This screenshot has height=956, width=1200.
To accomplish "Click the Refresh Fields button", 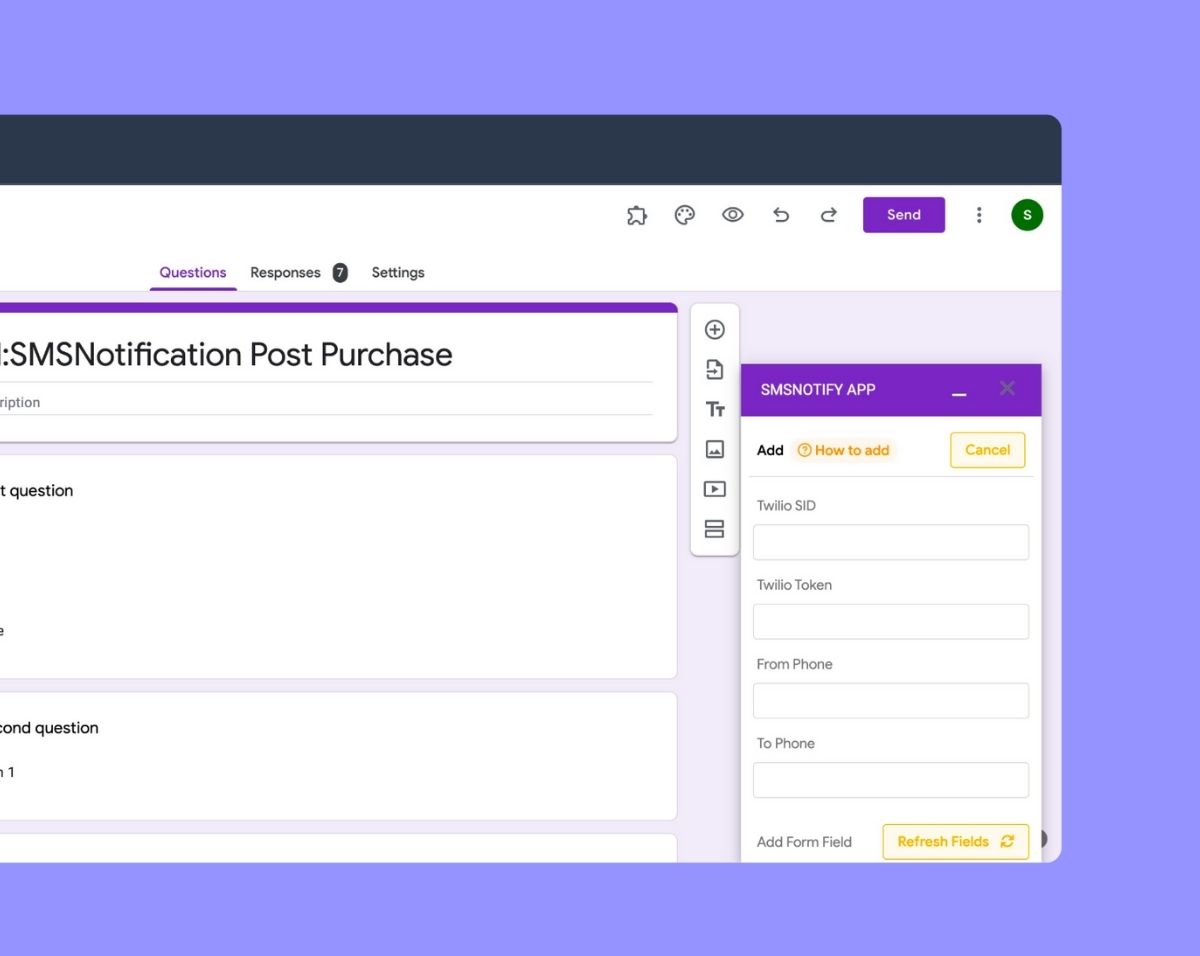I will pos(955,842).
